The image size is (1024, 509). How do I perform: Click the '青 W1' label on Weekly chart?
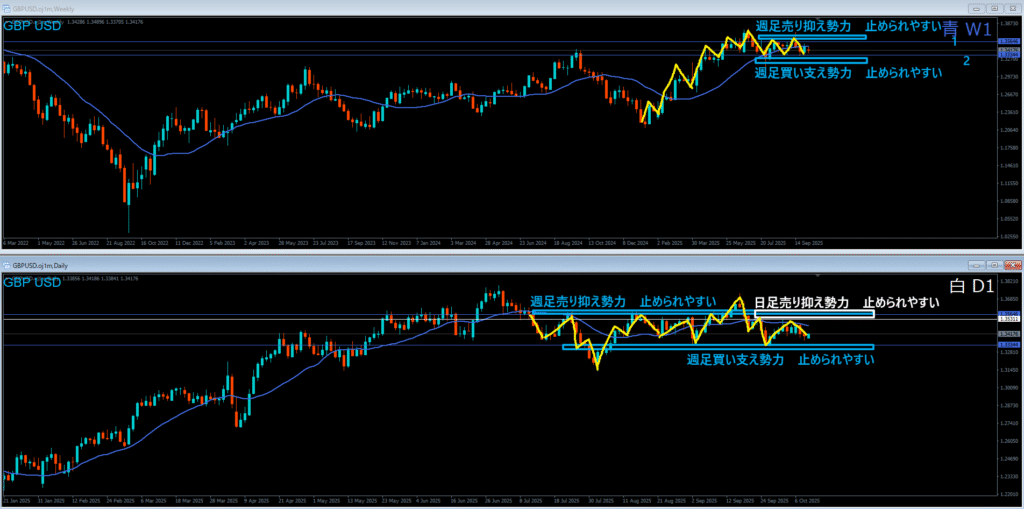966,30
